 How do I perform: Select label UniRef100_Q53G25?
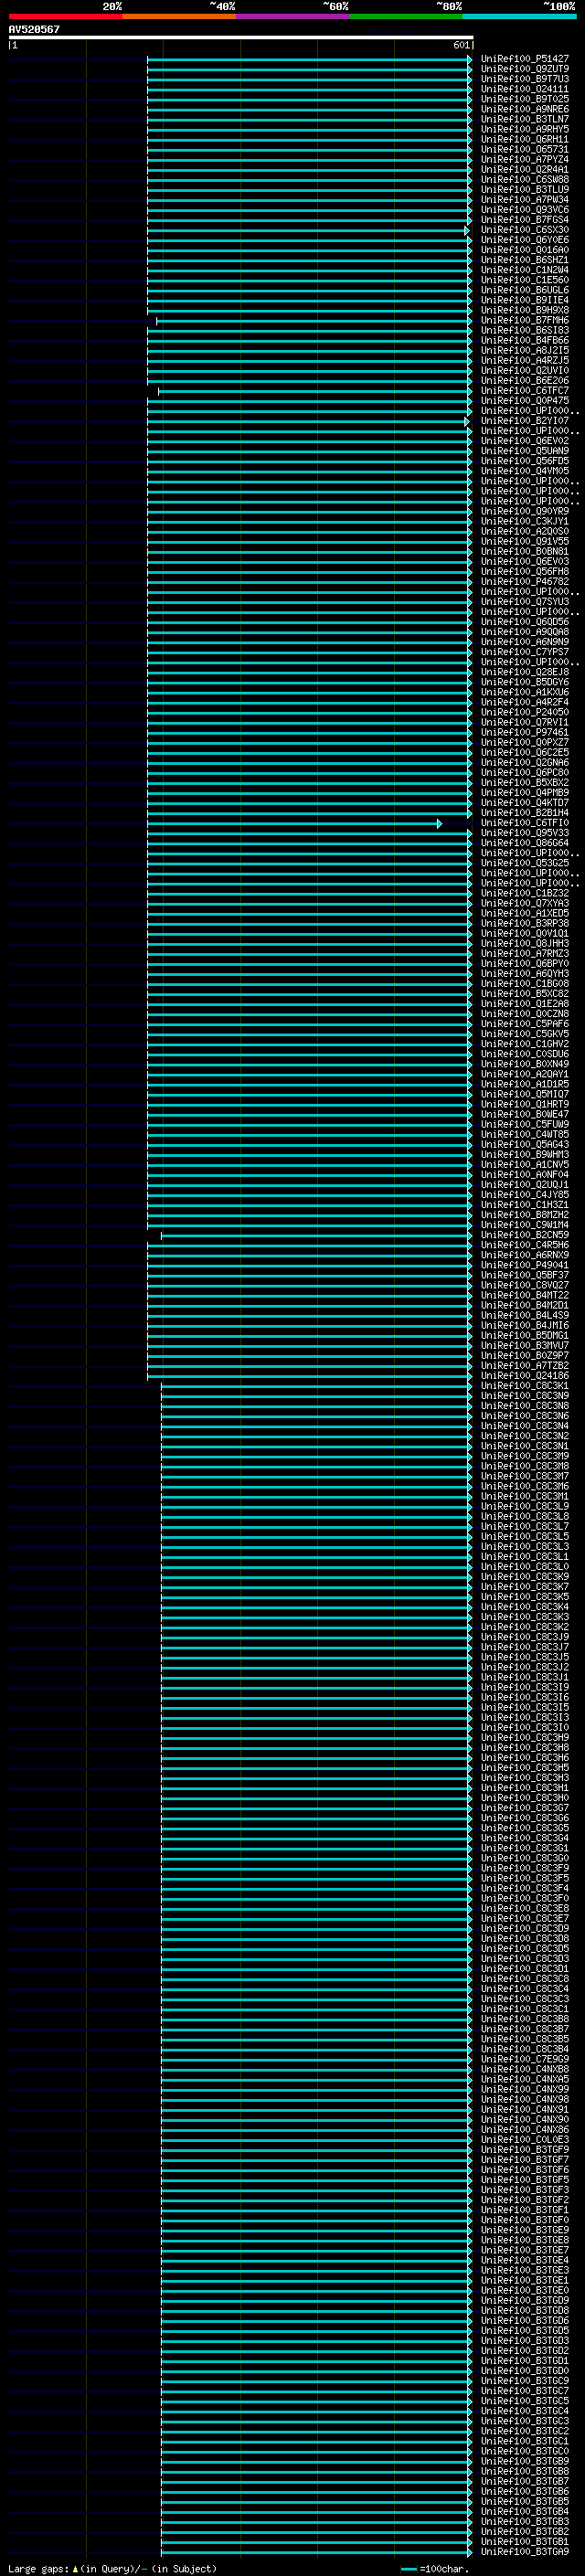point(525,863)
